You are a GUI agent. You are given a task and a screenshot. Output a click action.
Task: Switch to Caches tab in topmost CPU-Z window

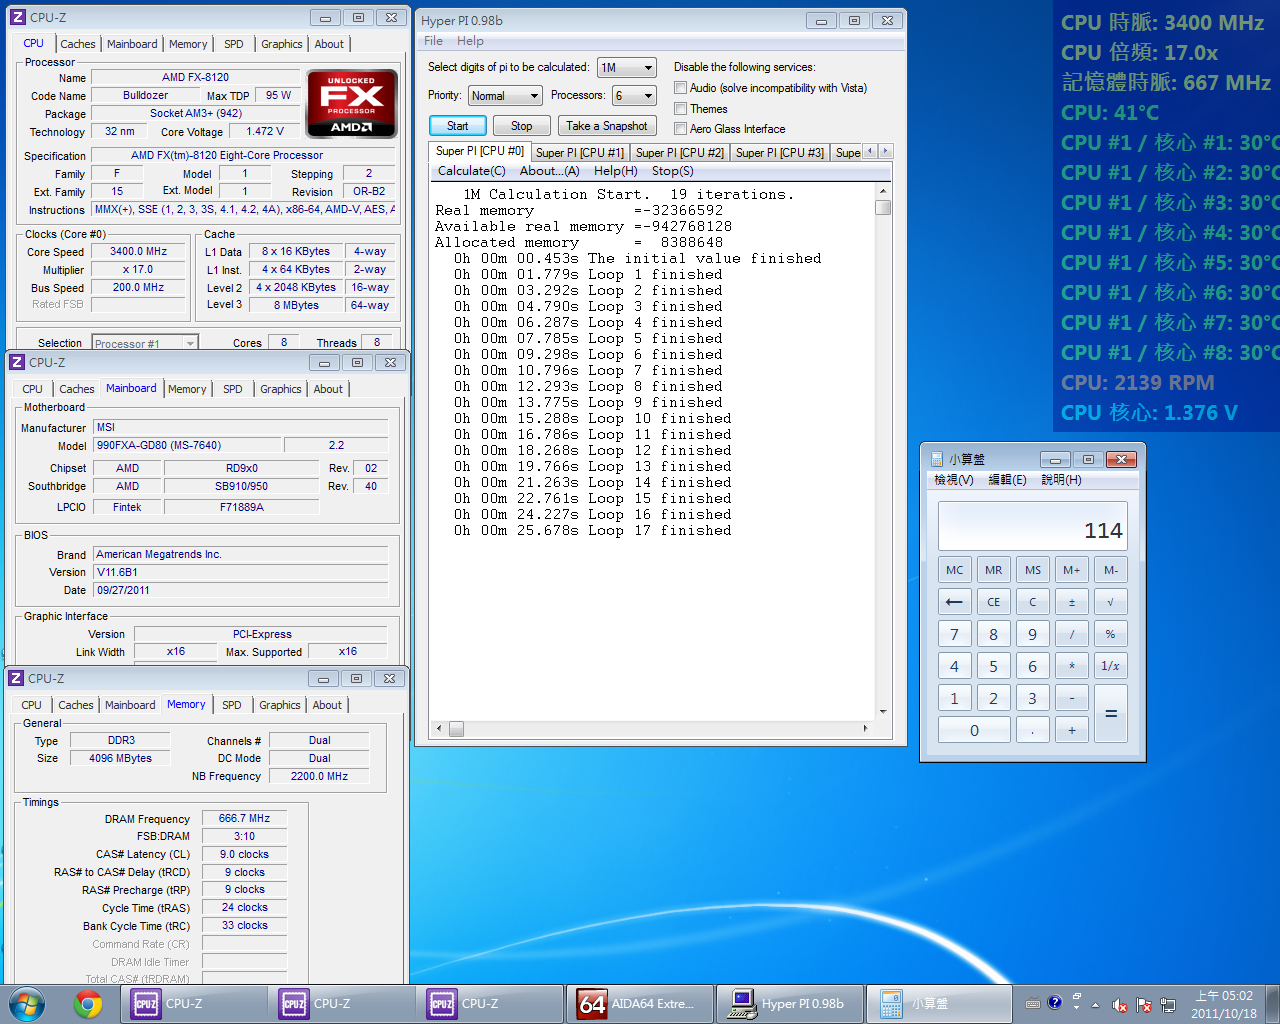pos(78,44)
